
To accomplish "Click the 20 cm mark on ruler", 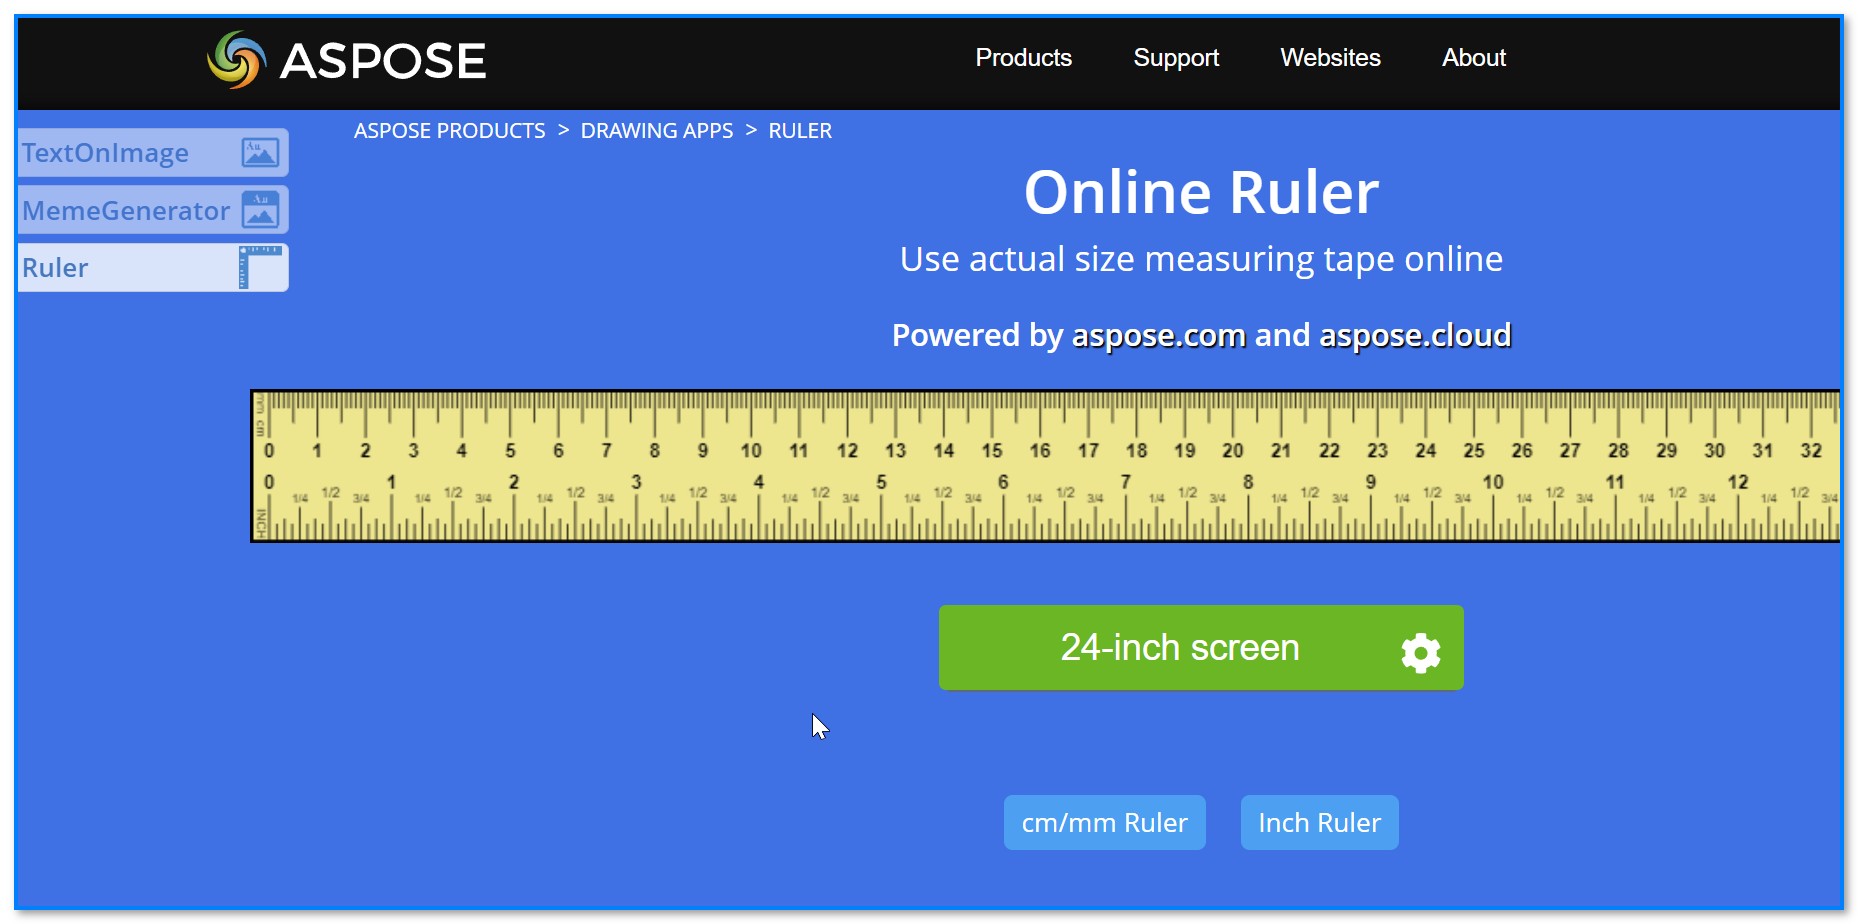I will coord(1233,451).
